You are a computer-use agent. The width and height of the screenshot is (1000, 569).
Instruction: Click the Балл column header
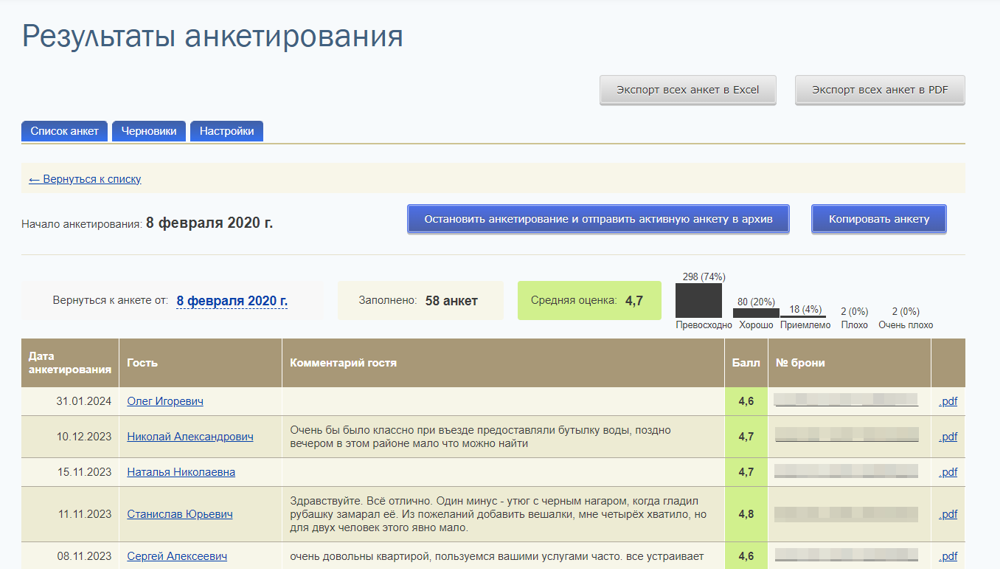point(746,363)
